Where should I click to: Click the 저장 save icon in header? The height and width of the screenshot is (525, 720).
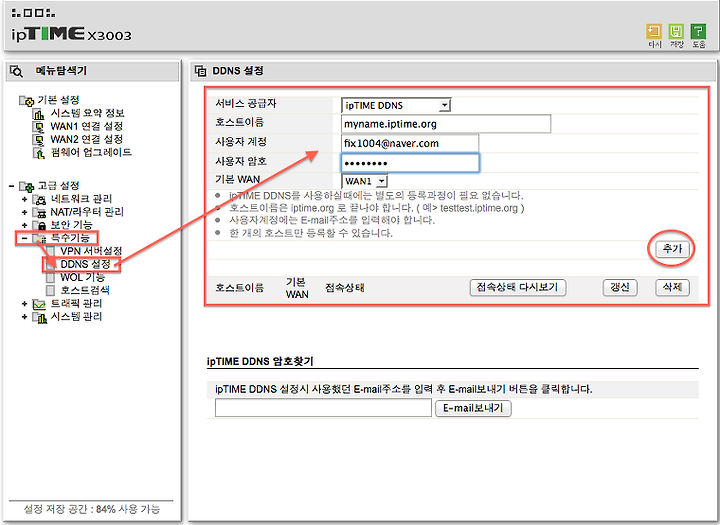(676, 32)
